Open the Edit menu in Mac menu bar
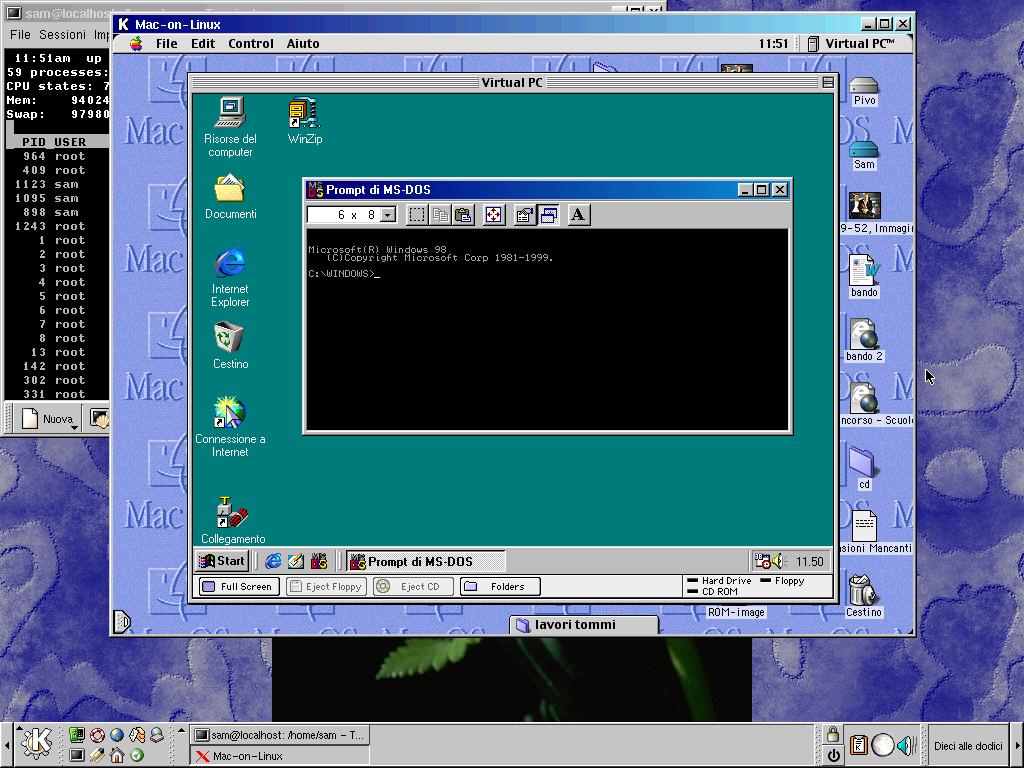This screenshot has width=1024, height=768. pyautogui.click(x=203, y=44)
